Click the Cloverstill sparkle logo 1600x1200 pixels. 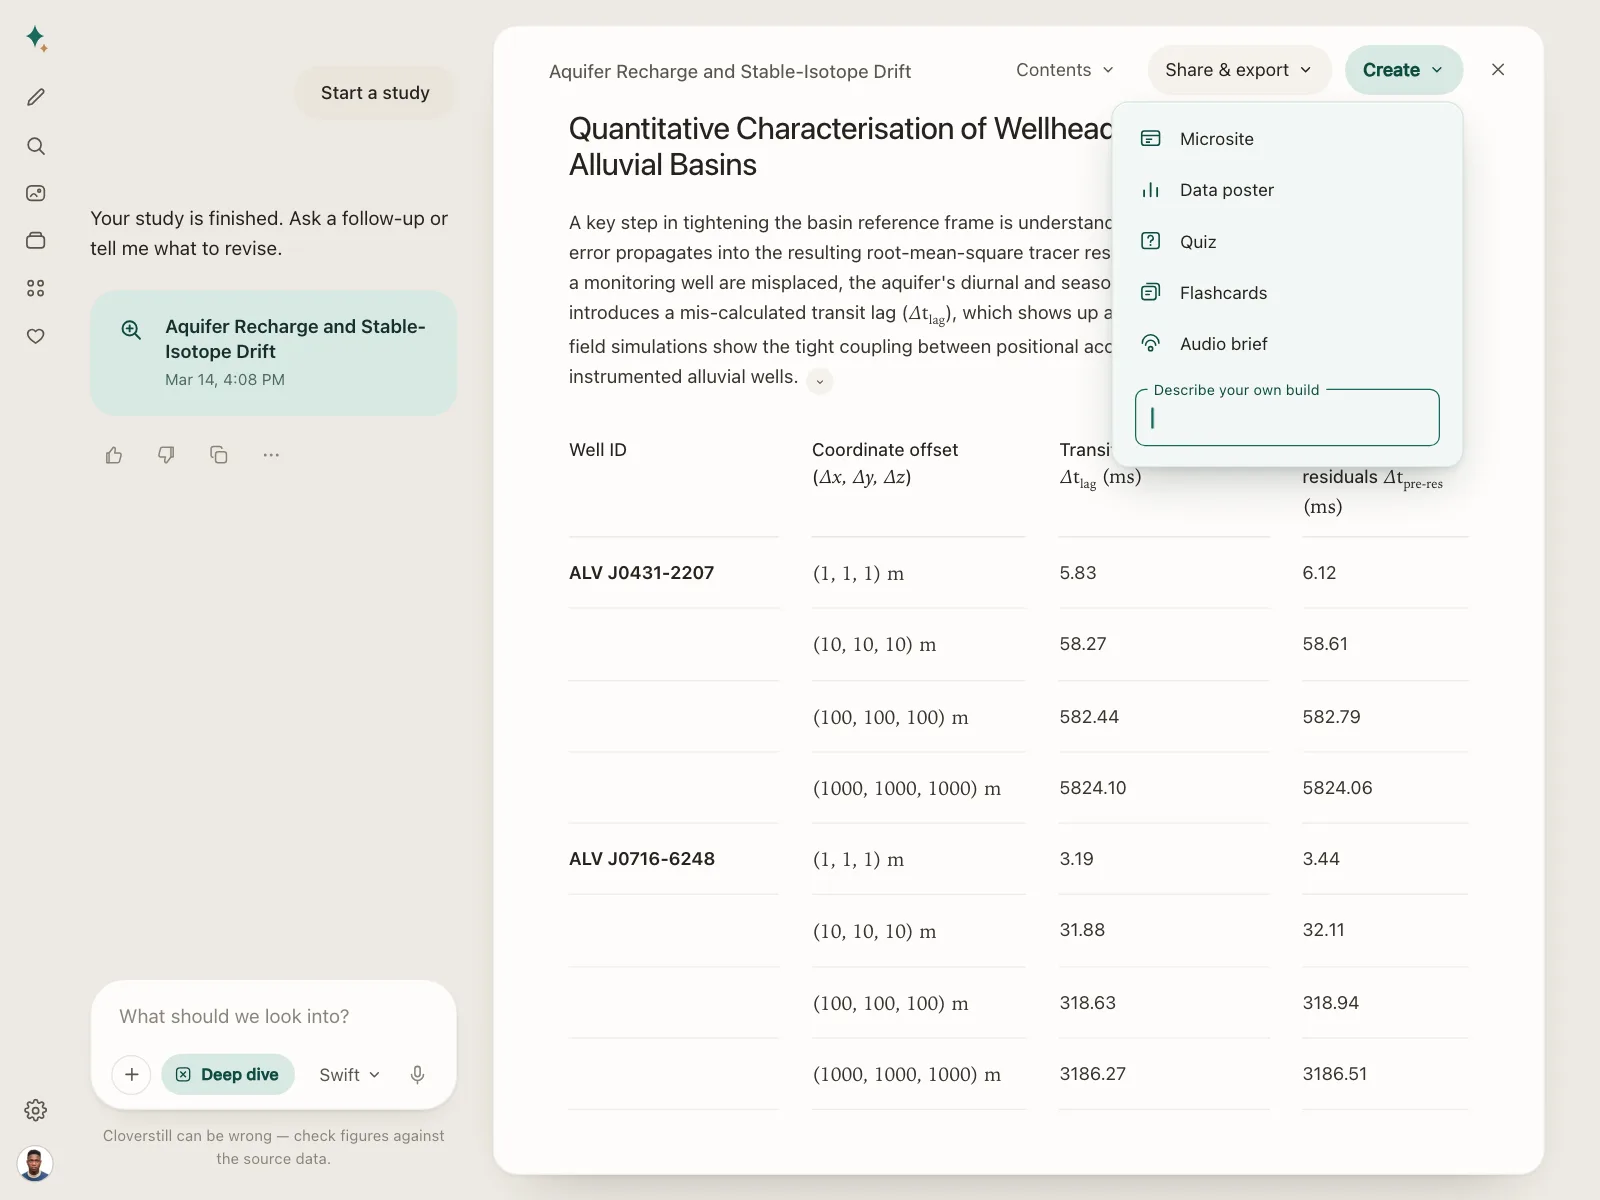(36, 38)
